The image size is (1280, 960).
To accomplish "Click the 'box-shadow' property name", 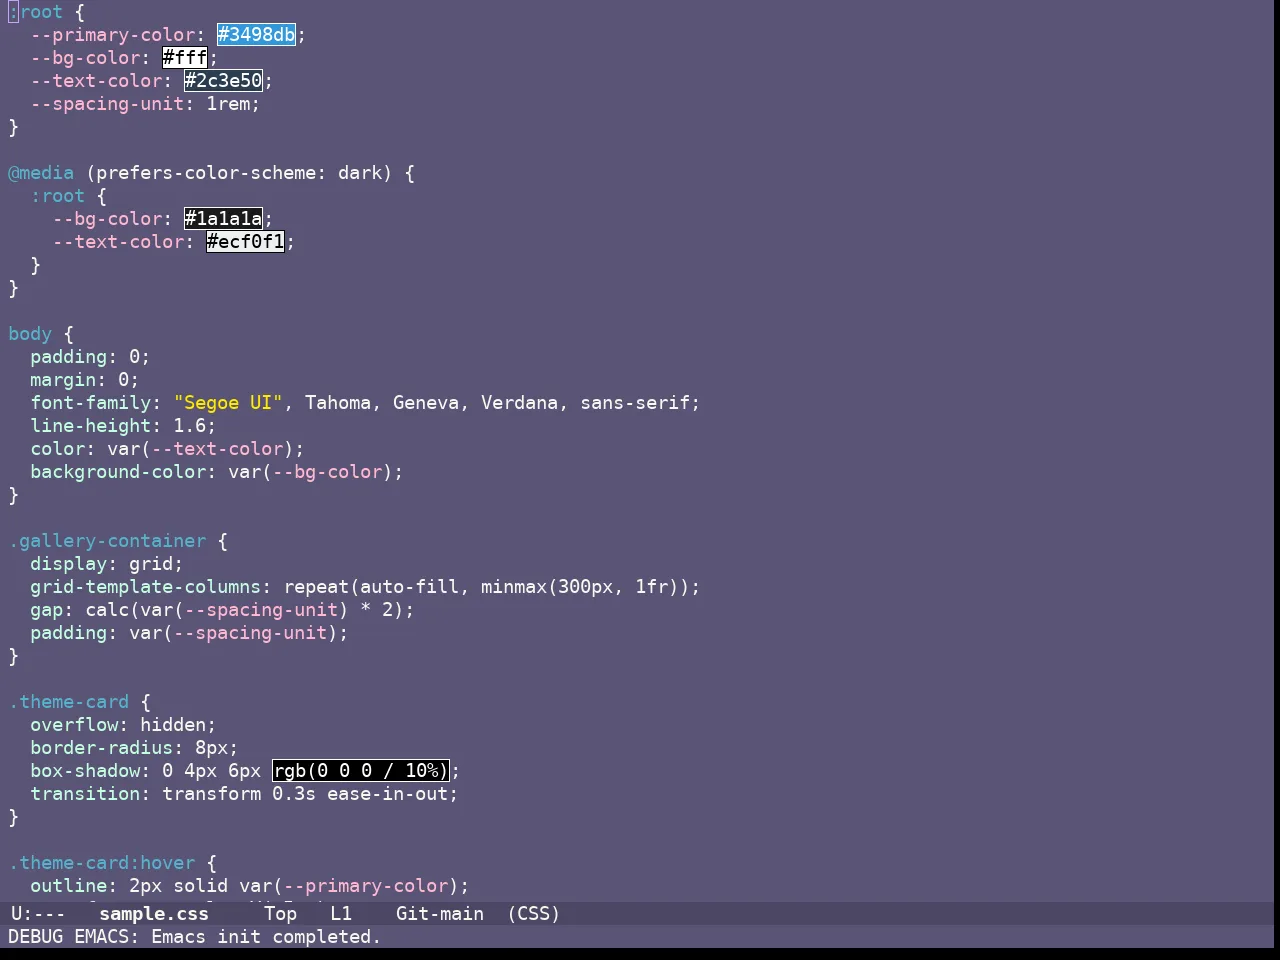I will coord(85,771).
